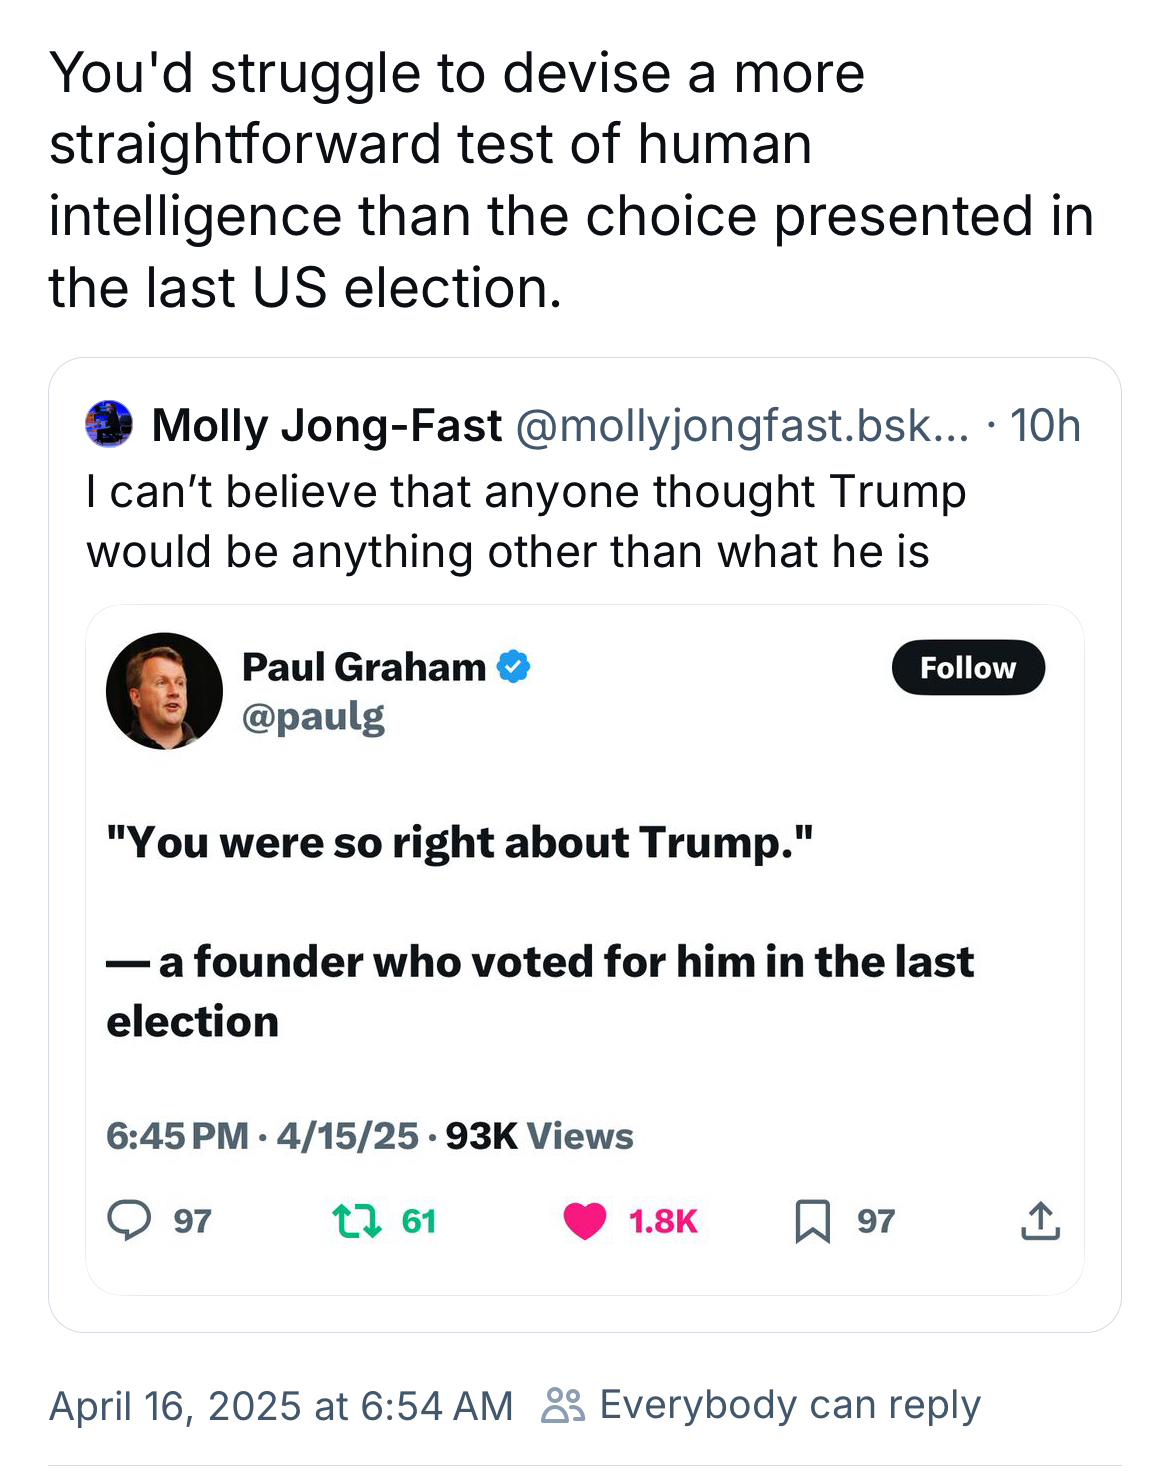
Task: Open the "You were so right about Trump" tweet
Action: click(x=459, y=843)
